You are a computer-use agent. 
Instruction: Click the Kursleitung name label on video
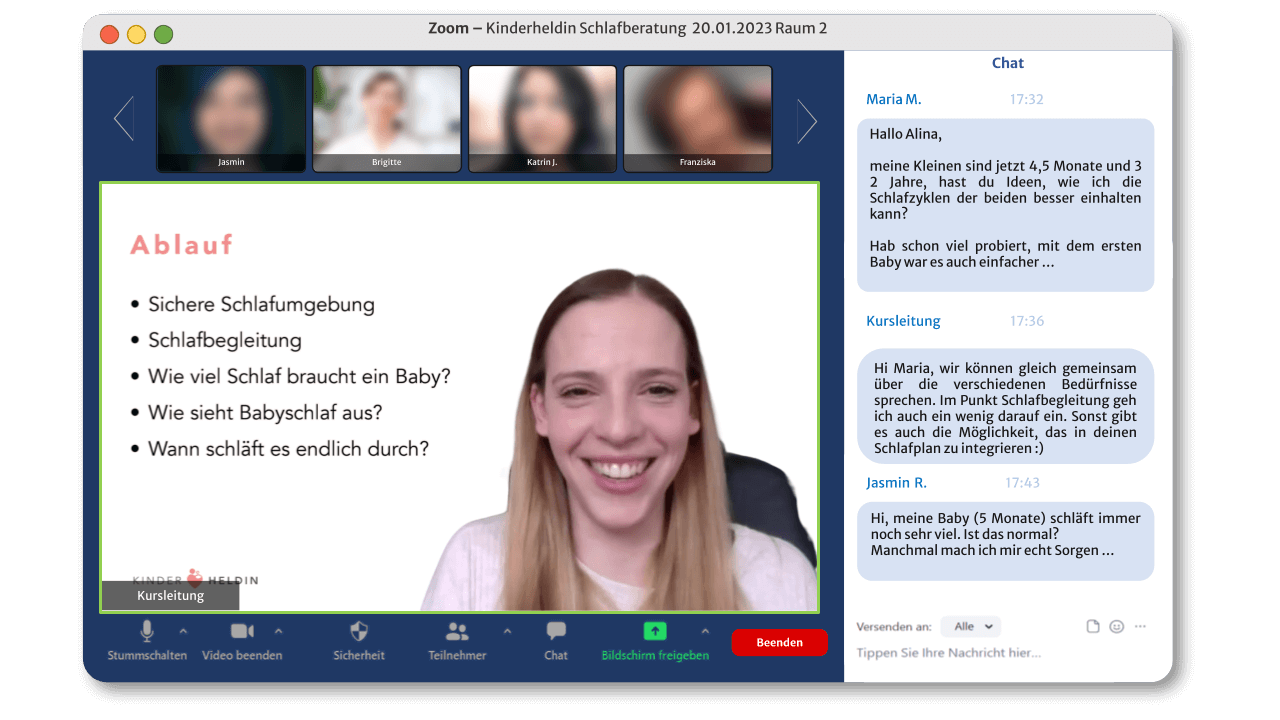(170, 595)
